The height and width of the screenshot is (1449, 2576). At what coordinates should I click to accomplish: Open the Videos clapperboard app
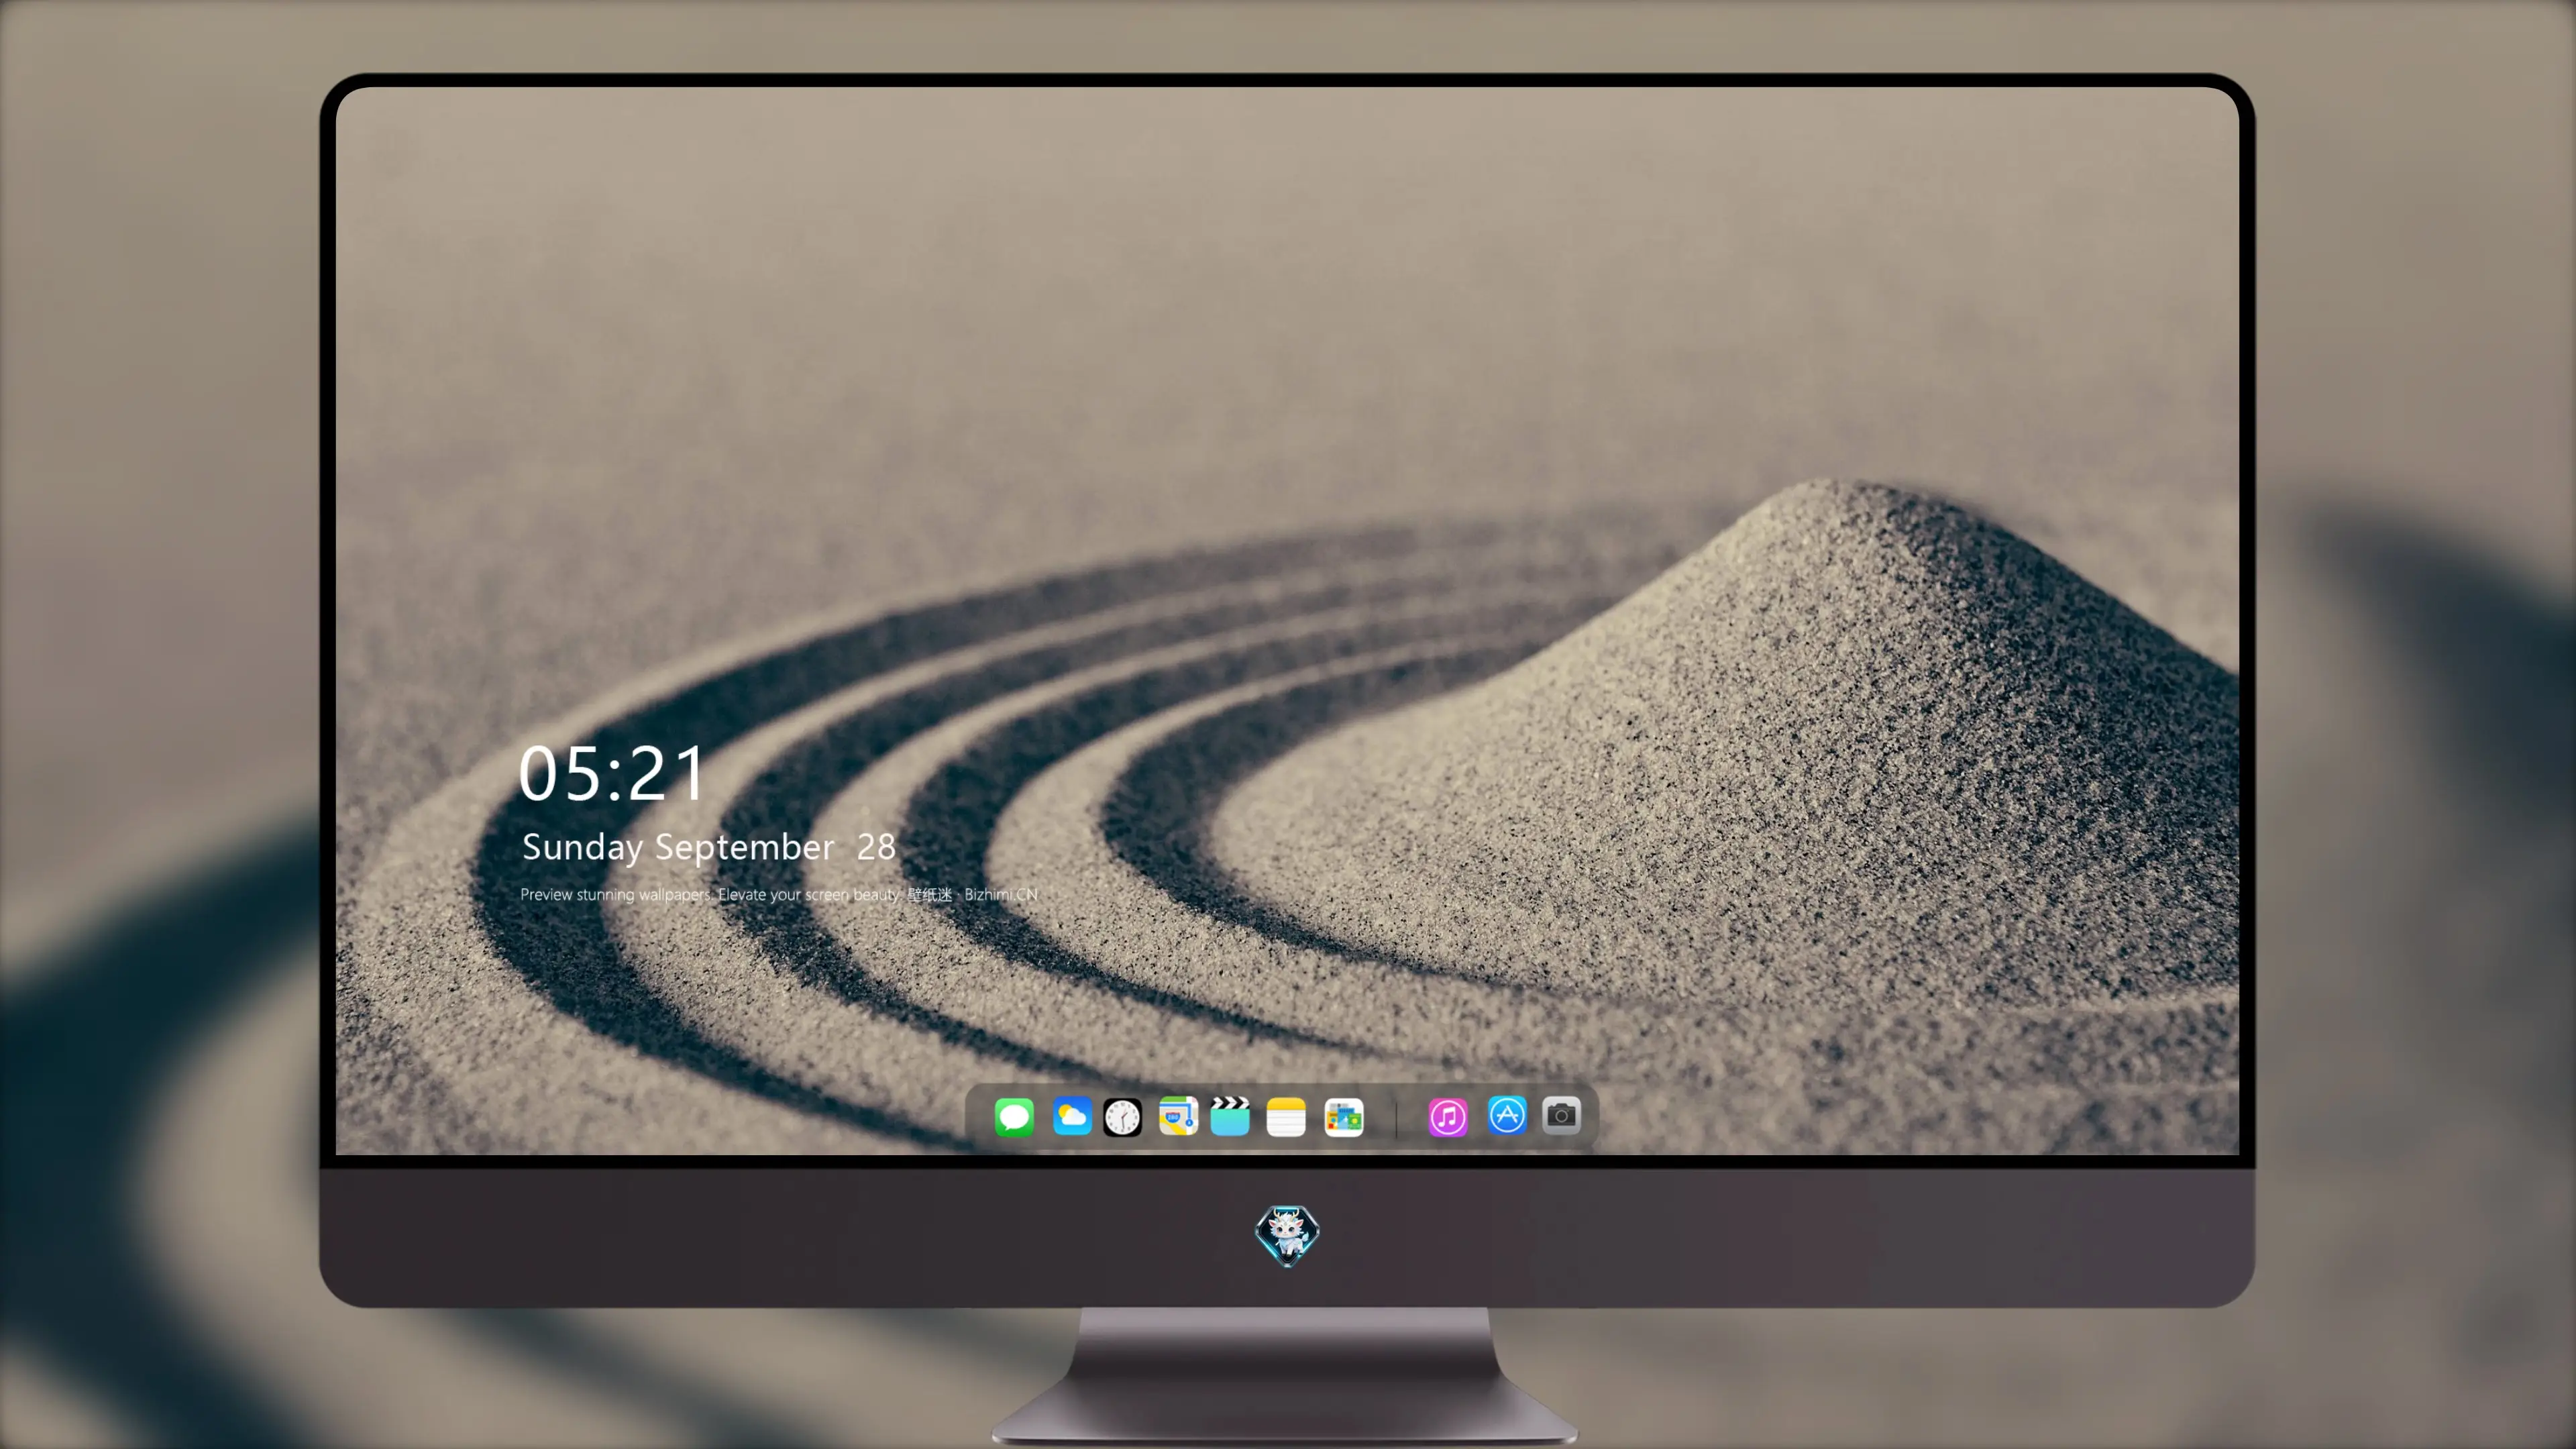pyautogui.click(x=1230, y=1116)
